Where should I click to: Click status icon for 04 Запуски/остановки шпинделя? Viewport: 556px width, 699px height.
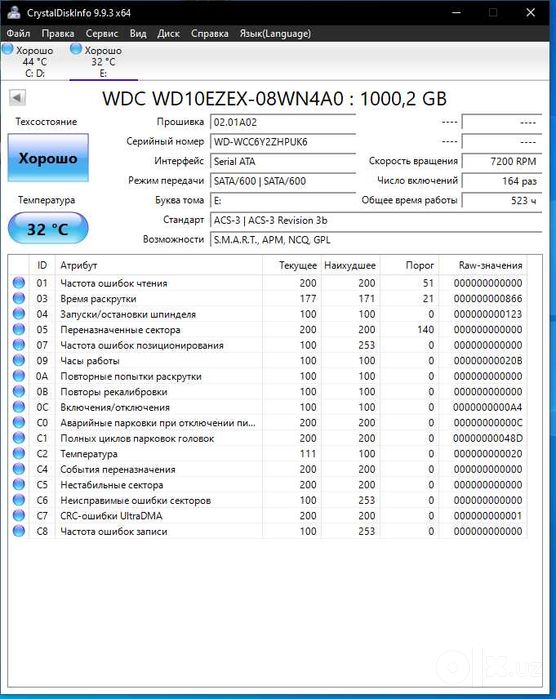pos(19,314)
